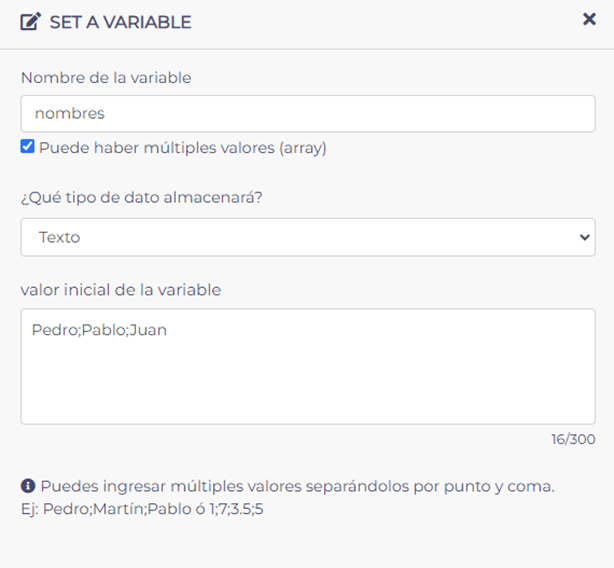
Task: Click the 16/300 character counter
Action: pos(572,440)
